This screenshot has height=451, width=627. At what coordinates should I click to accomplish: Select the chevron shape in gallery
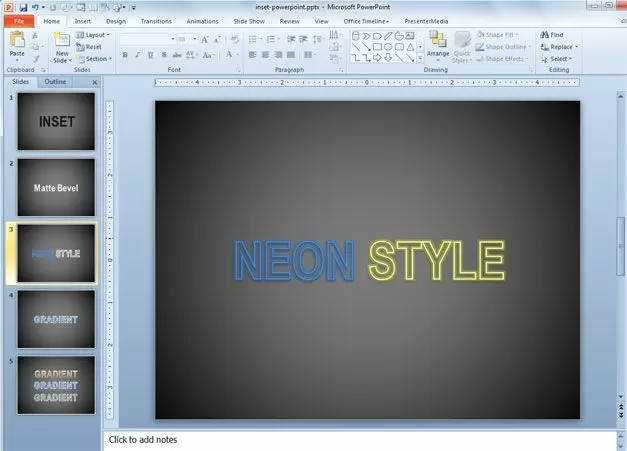(366, 36)
